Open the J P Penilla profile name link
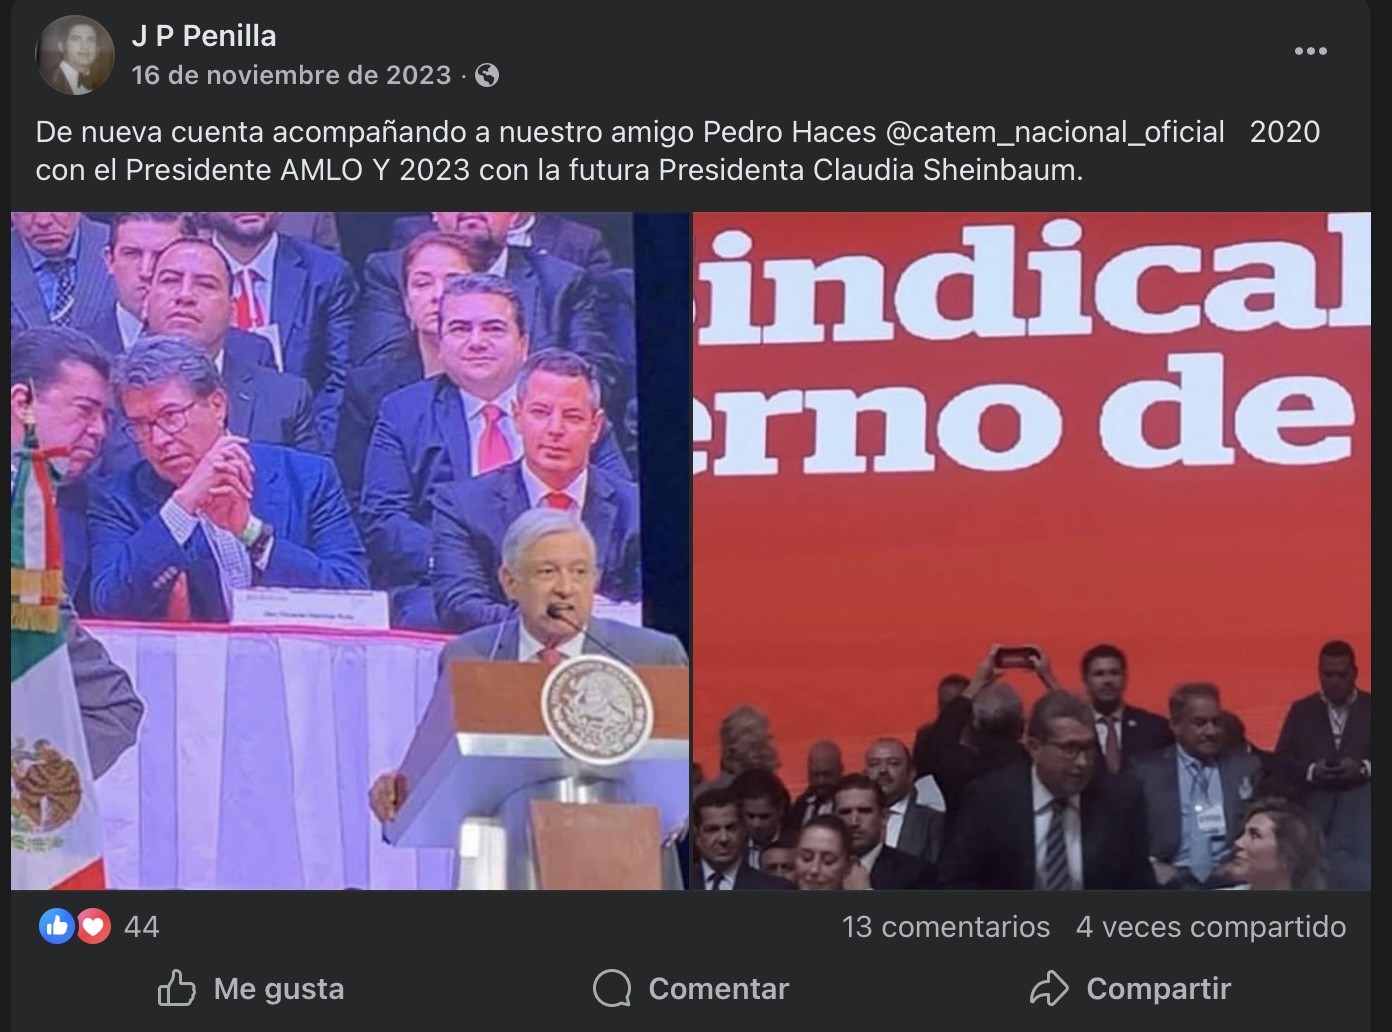Image resolution: width=1392 pixels, height=1032 pixels. tap(204, 36)
